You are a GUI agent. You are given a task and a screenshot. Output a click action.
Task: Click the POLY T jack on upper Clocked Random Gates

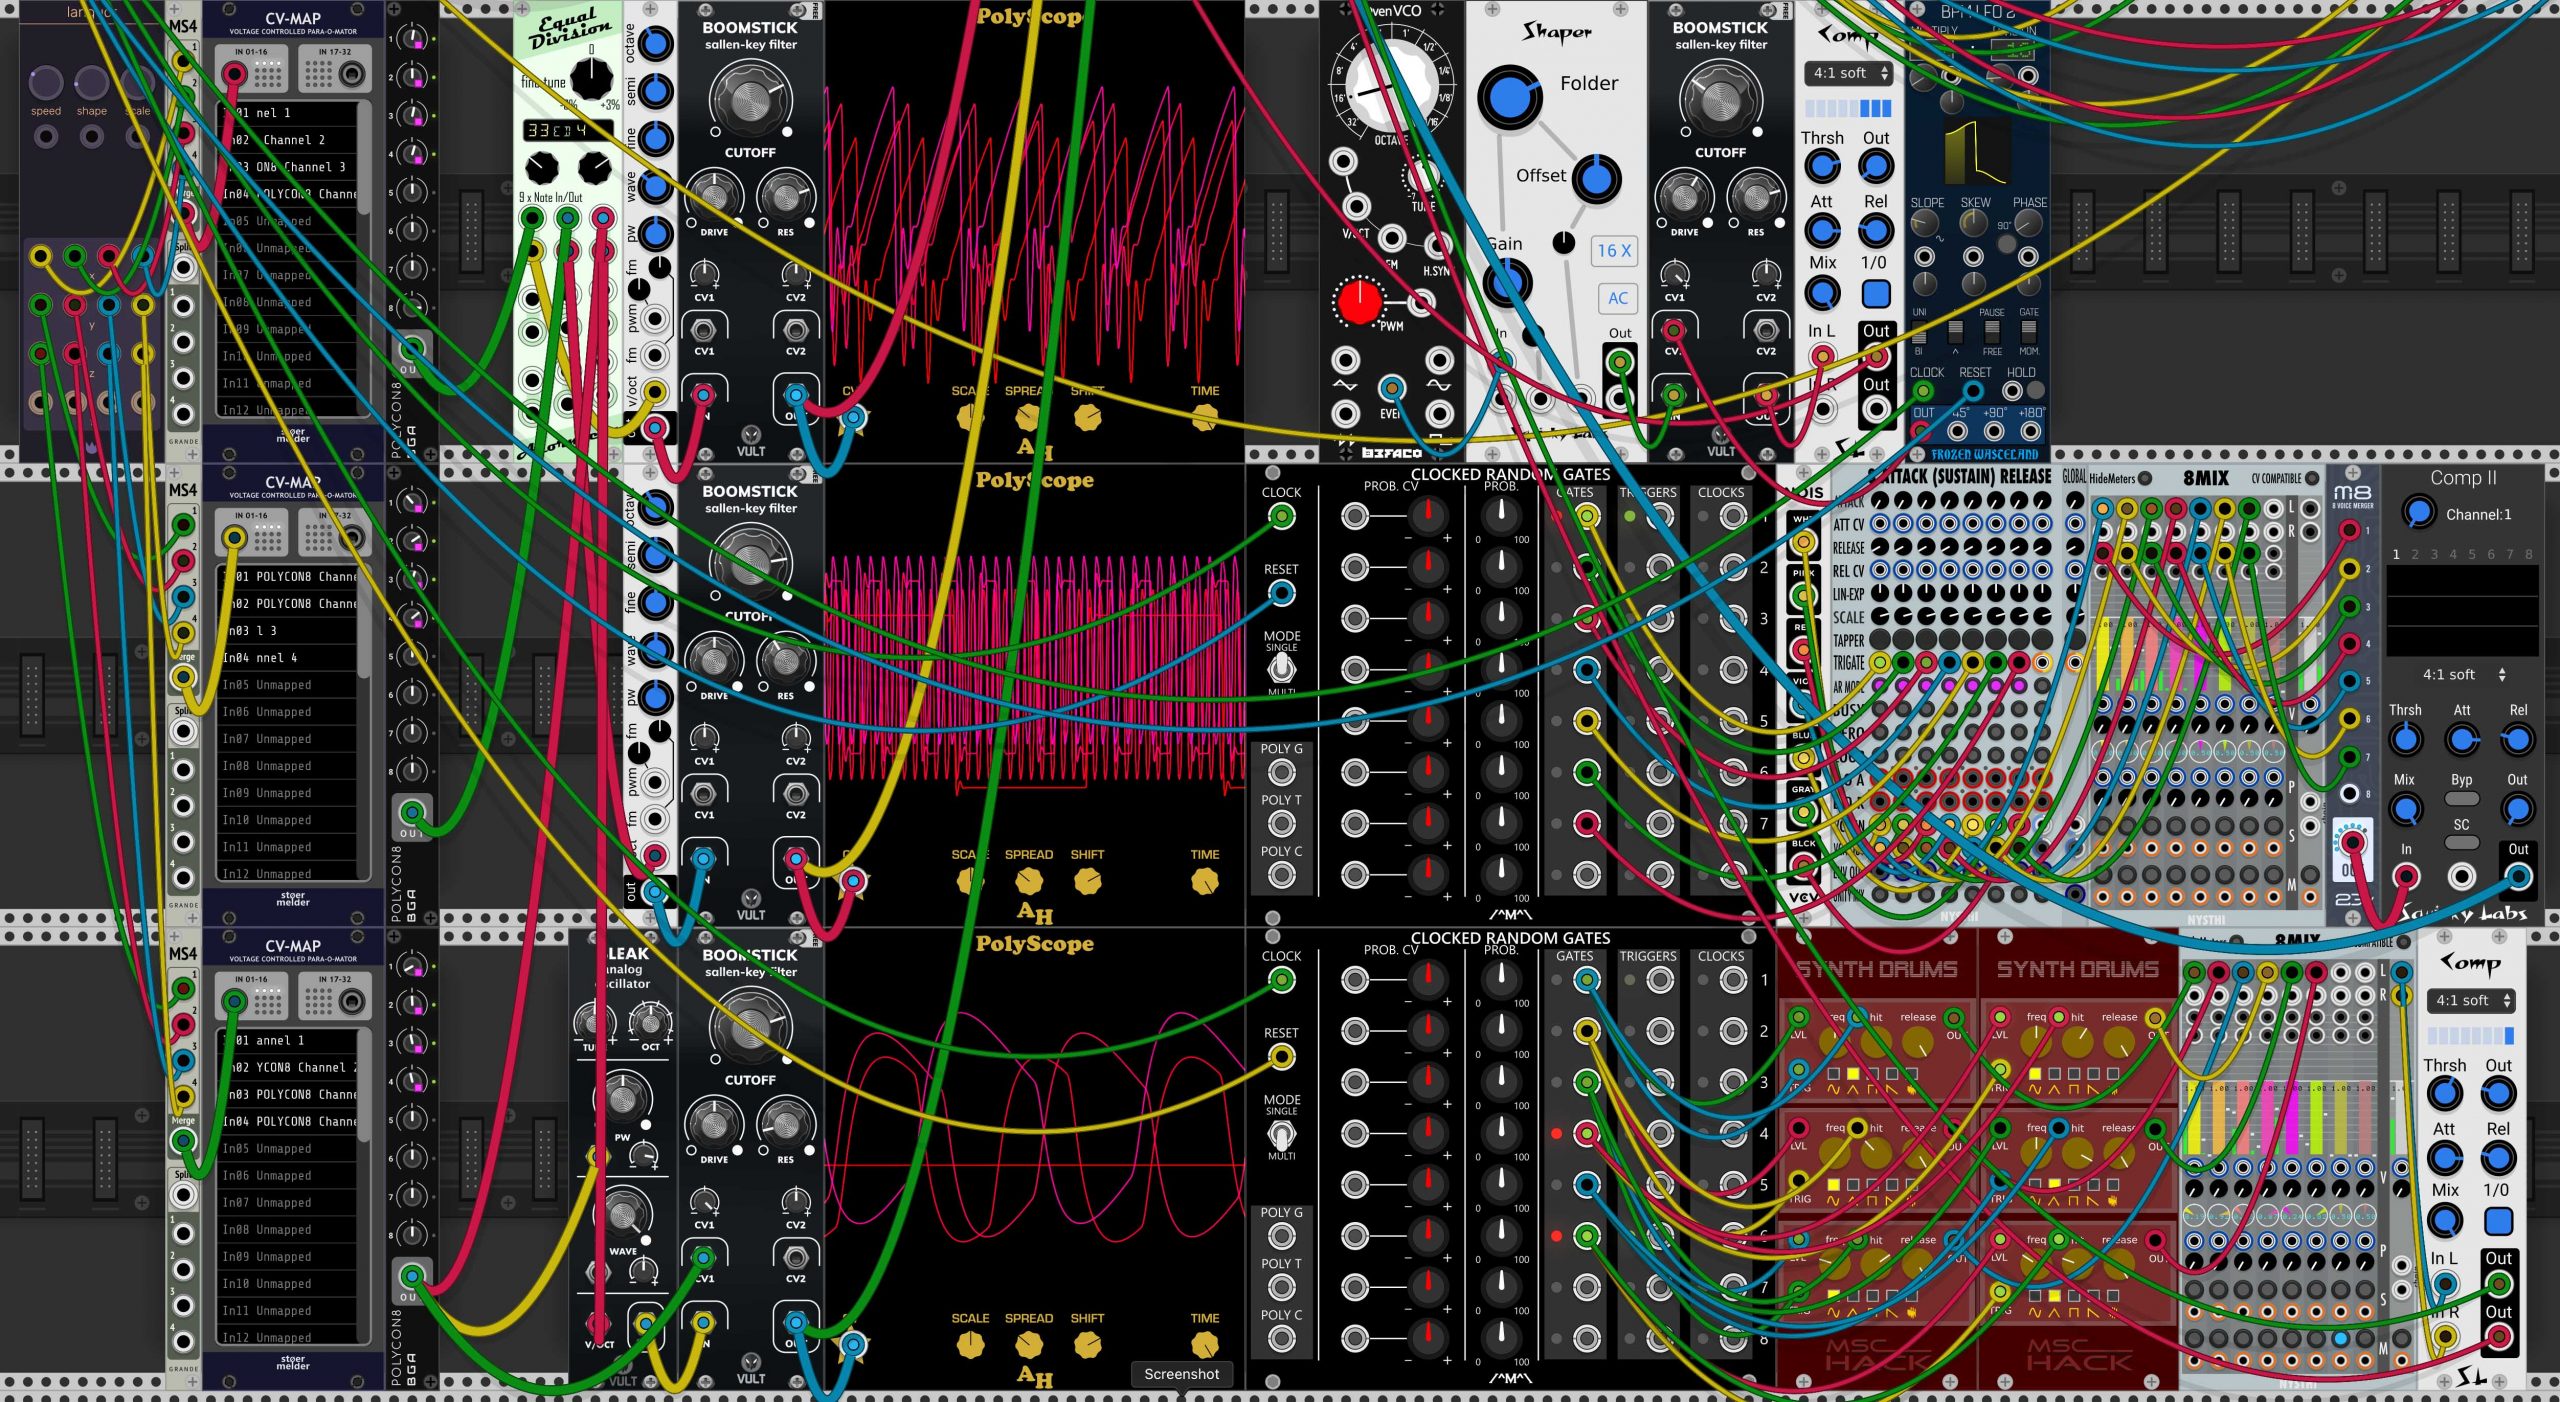click(x=1281, y=824)
